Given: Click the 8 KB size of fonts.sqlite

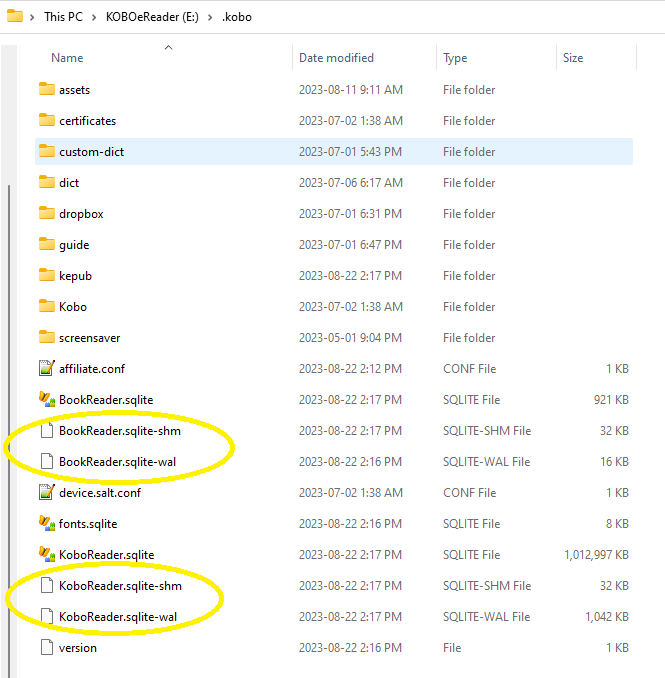Looking at the screenshot, I should pos(617,524).
